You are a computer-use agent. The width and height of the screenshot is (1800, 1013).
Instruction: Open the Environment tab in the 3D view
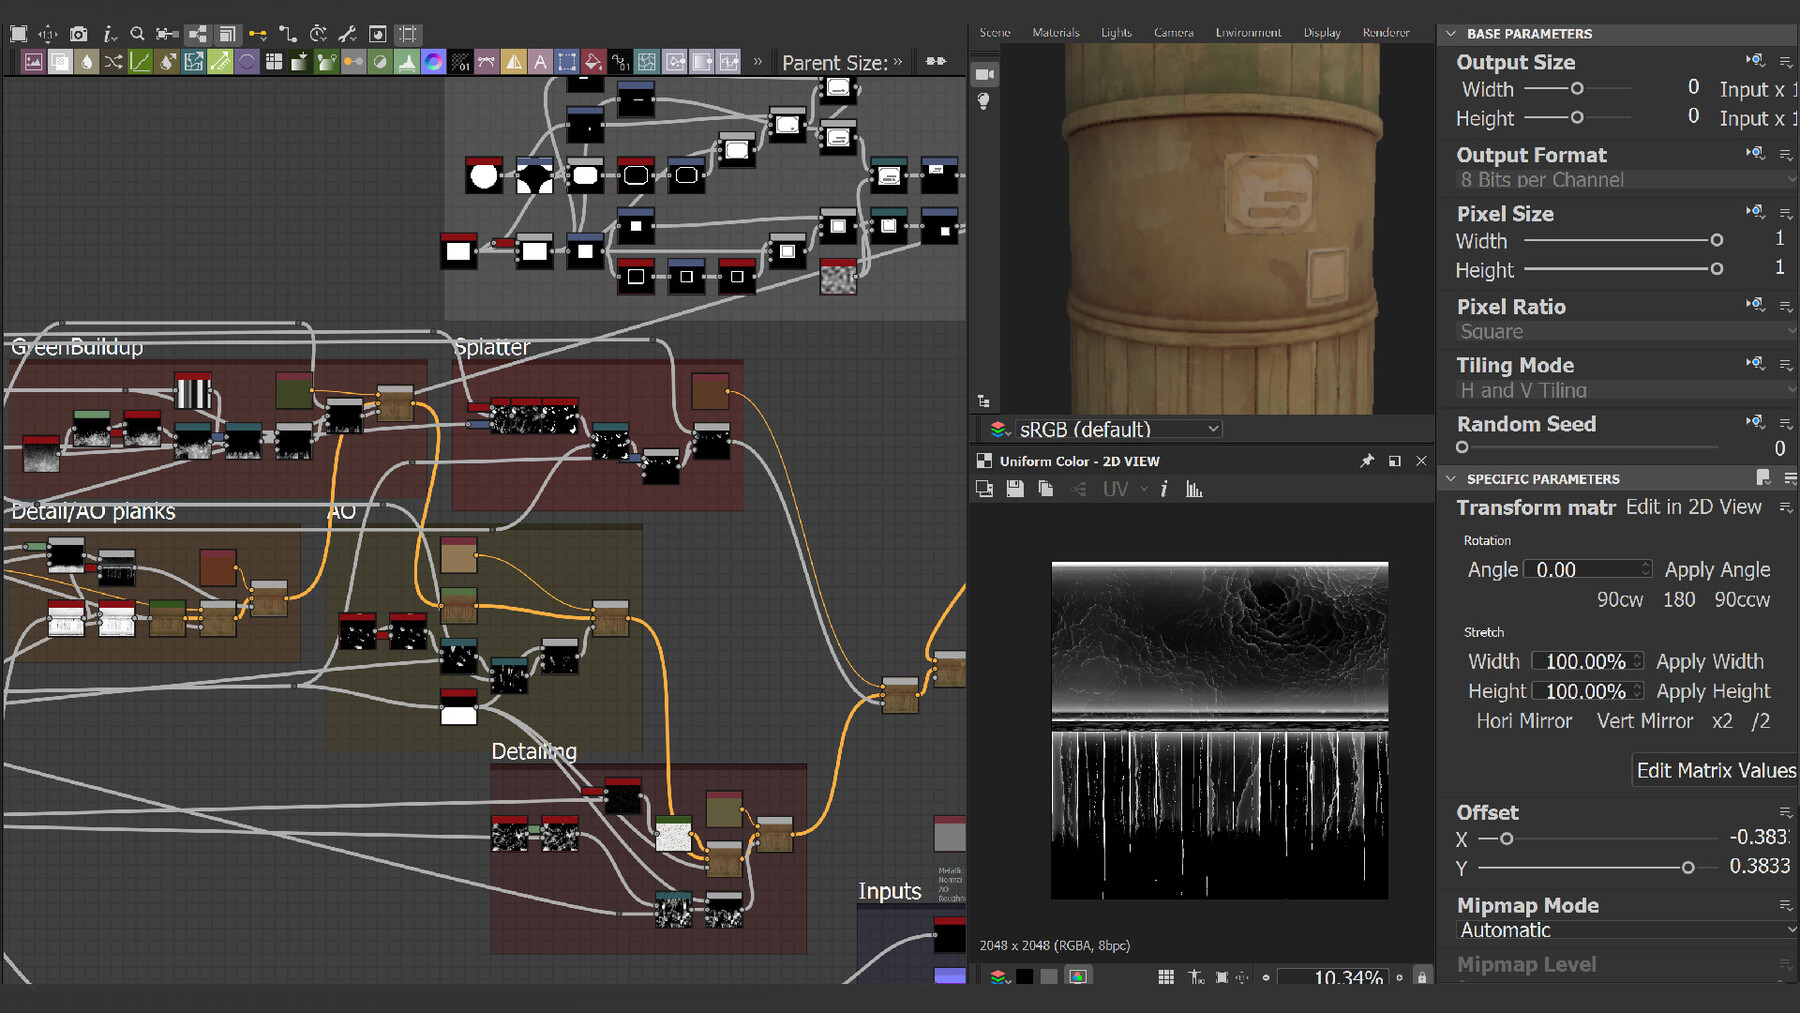point(1247,31)
